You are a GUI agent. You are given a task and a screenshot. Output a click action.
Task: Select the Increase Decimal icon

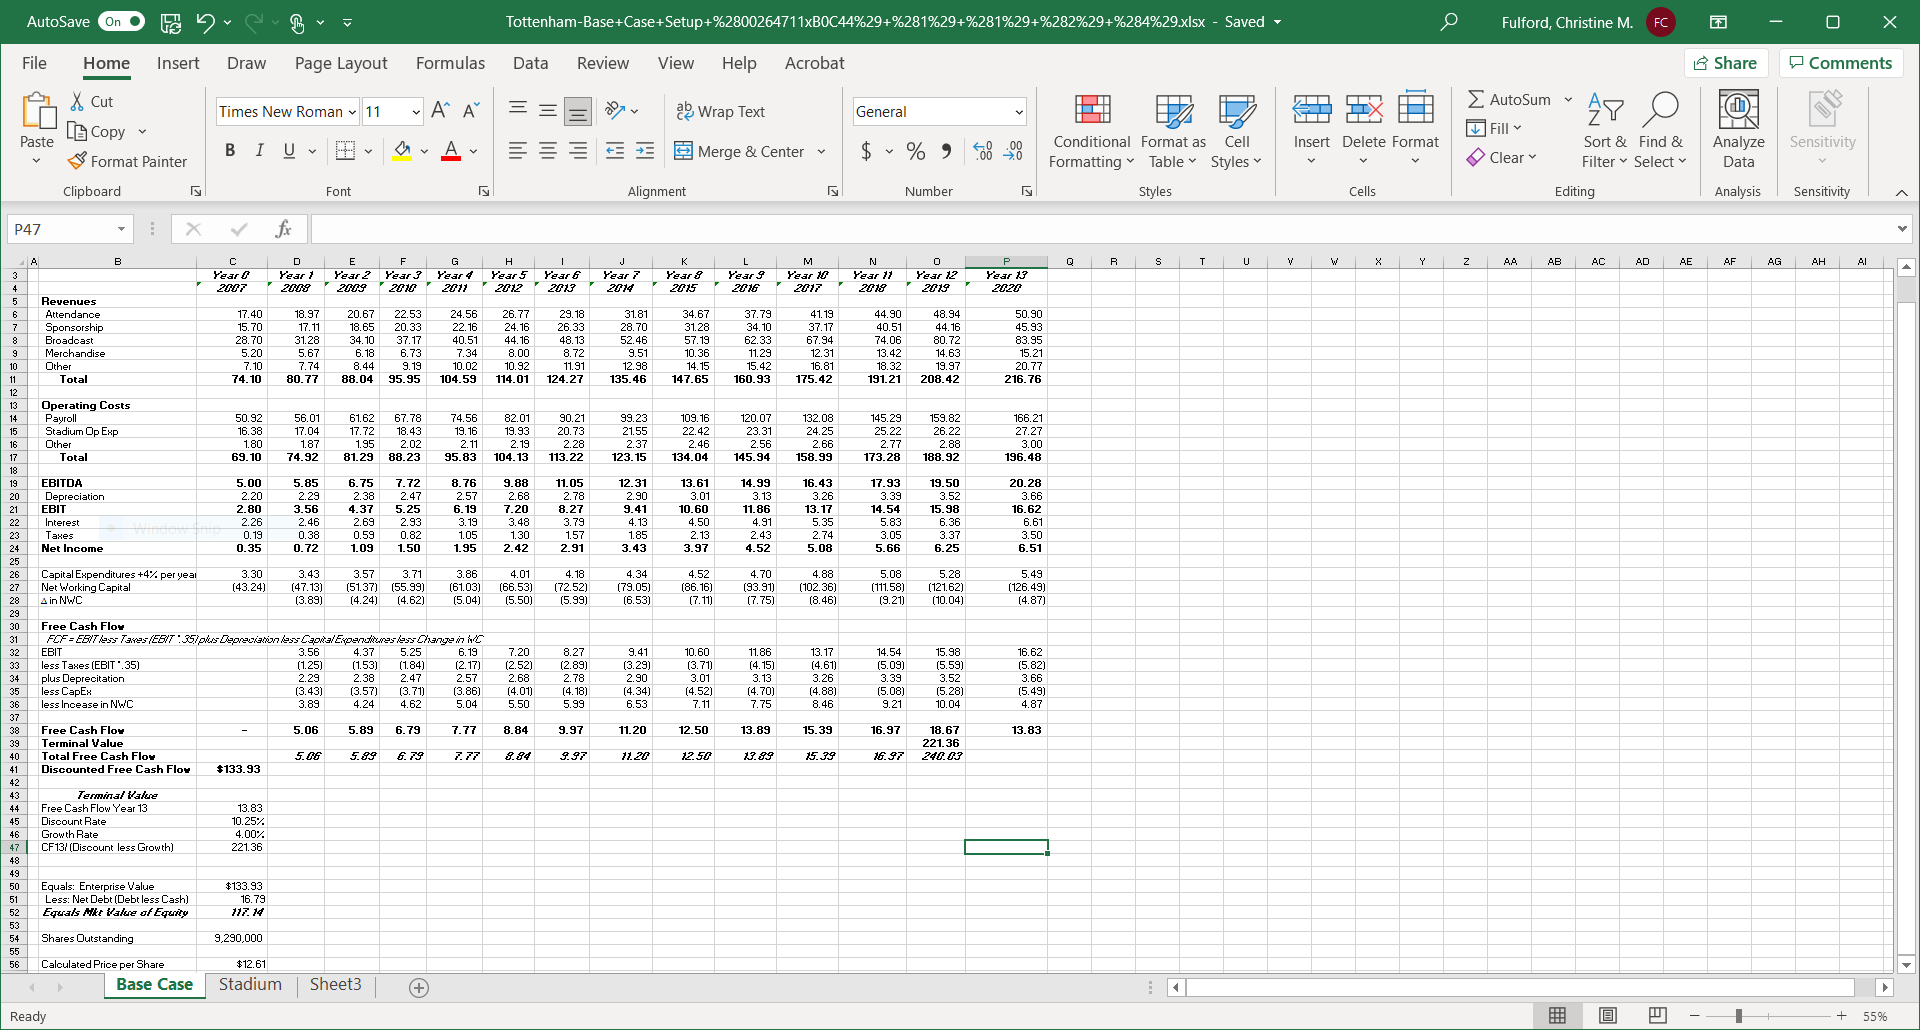[x=982, y=151]
